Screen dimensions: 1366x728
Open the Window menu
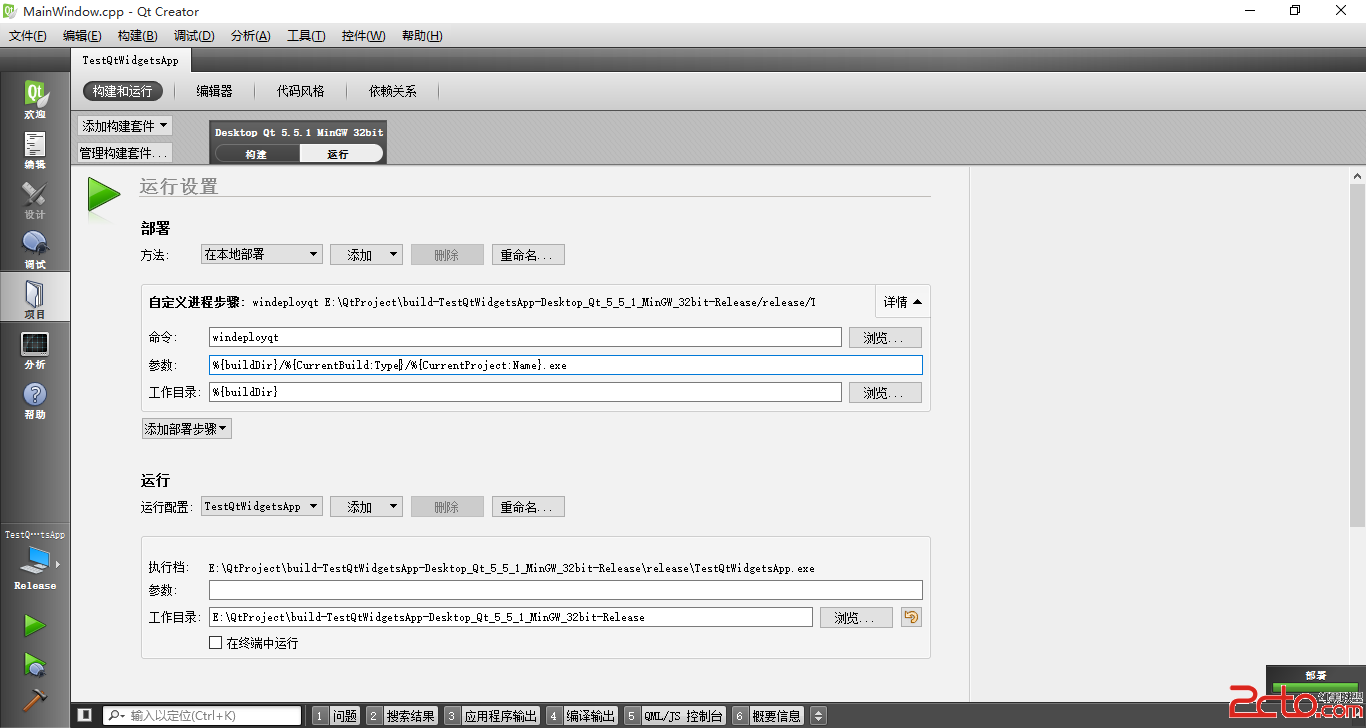coord(363,36)
